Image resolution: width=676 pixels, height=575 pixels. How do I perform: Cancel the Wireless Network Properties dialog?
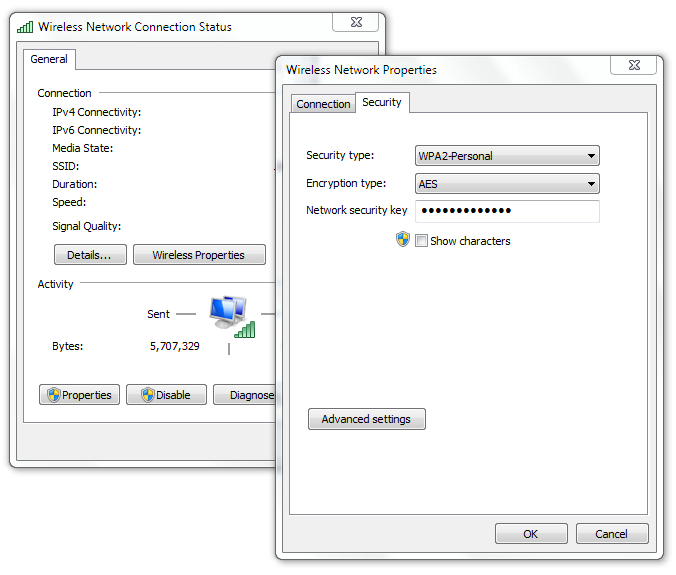click(611, 534)
